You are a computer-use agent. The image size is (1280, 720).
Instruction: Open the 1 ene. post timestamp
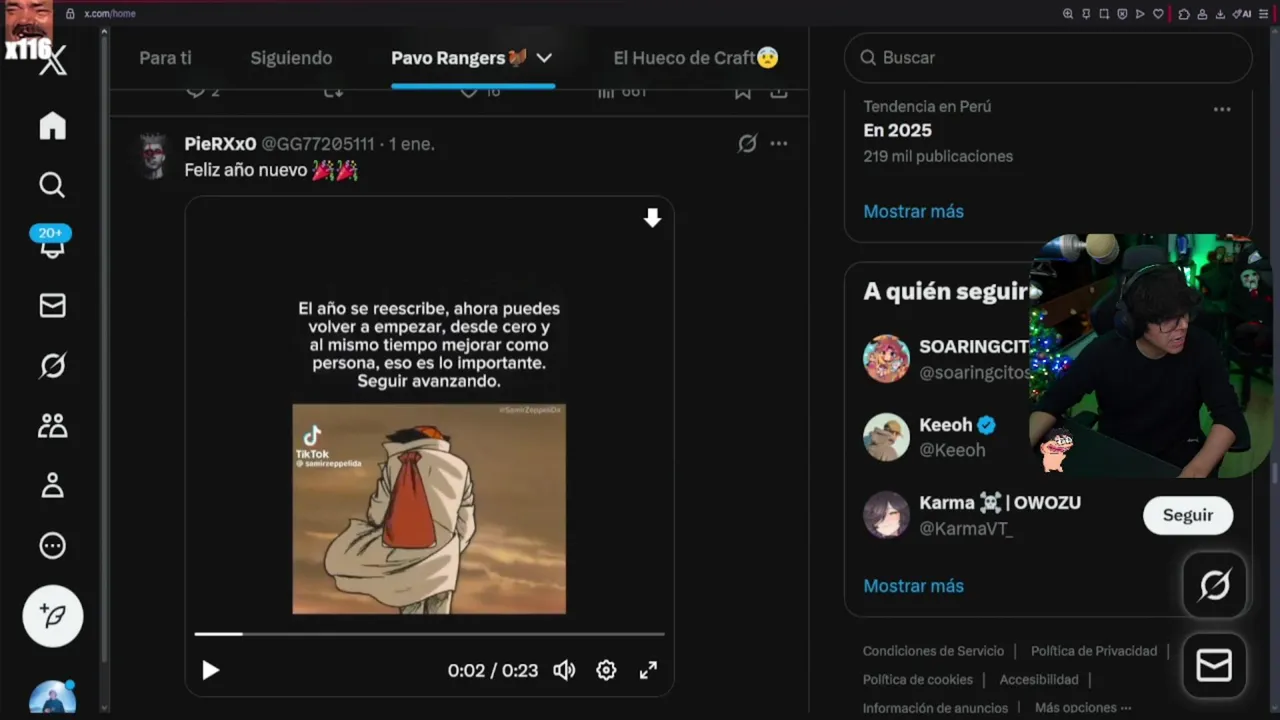click(x=412, y=144)
